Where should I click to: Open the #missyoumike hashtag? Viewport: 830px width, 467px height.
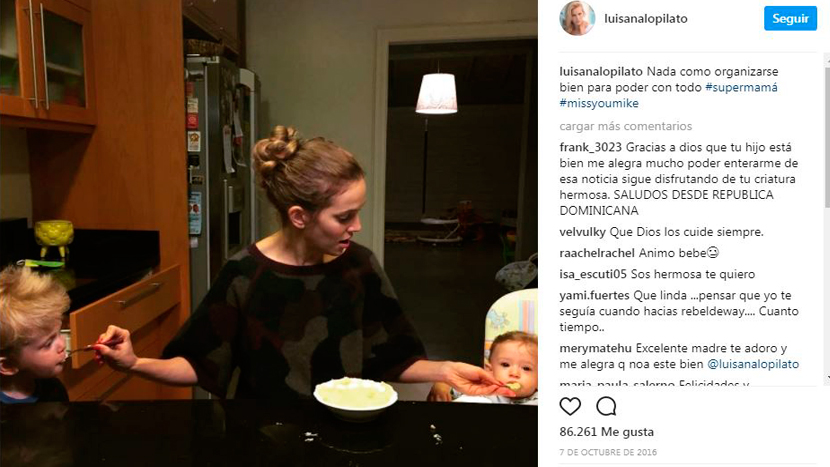599,103
